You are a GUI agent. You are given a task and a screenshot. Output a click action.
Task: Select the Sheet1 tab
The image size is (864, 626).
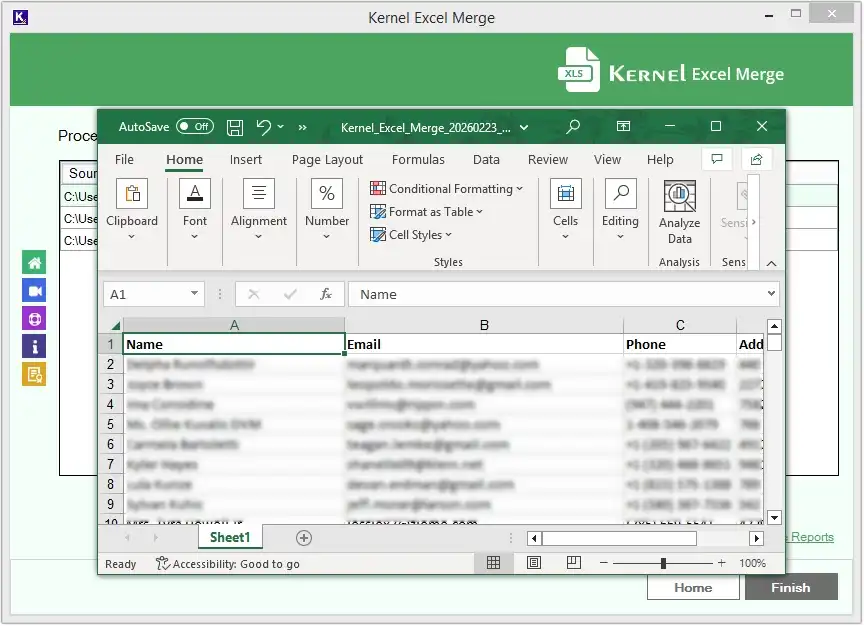point(230,537)
